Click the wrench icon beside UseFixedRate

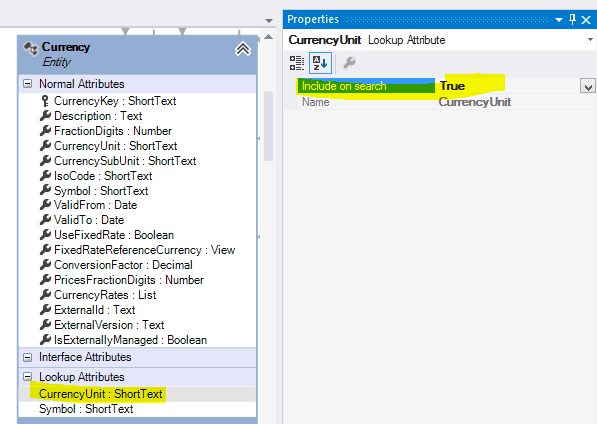[x=45, y=235]
